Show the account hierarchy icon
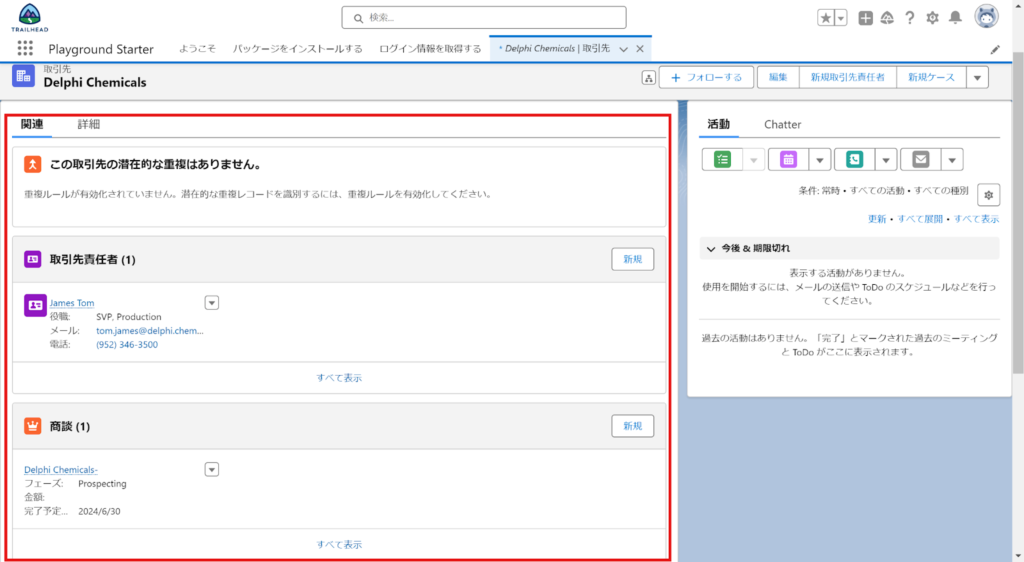Viewport: 1024px width, 562px height. pyautogui.click(x=648, y=78)
